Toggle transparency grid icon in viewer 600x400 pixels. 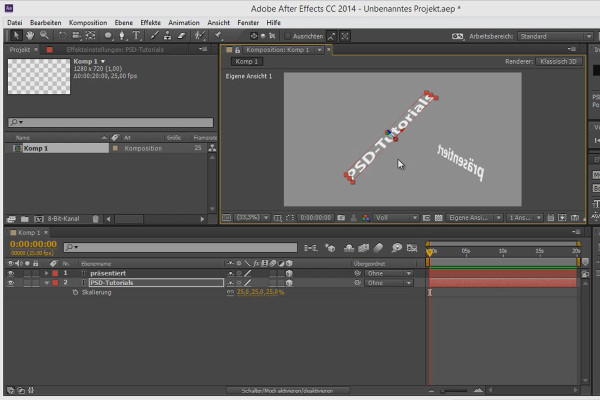click(439, 218)
